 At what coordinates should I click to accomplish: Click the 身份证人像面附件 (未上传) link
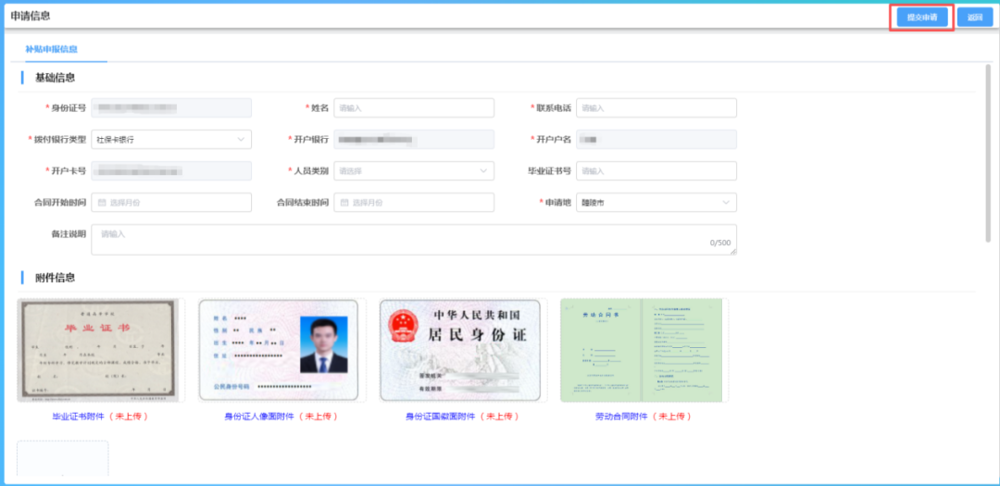281,416
